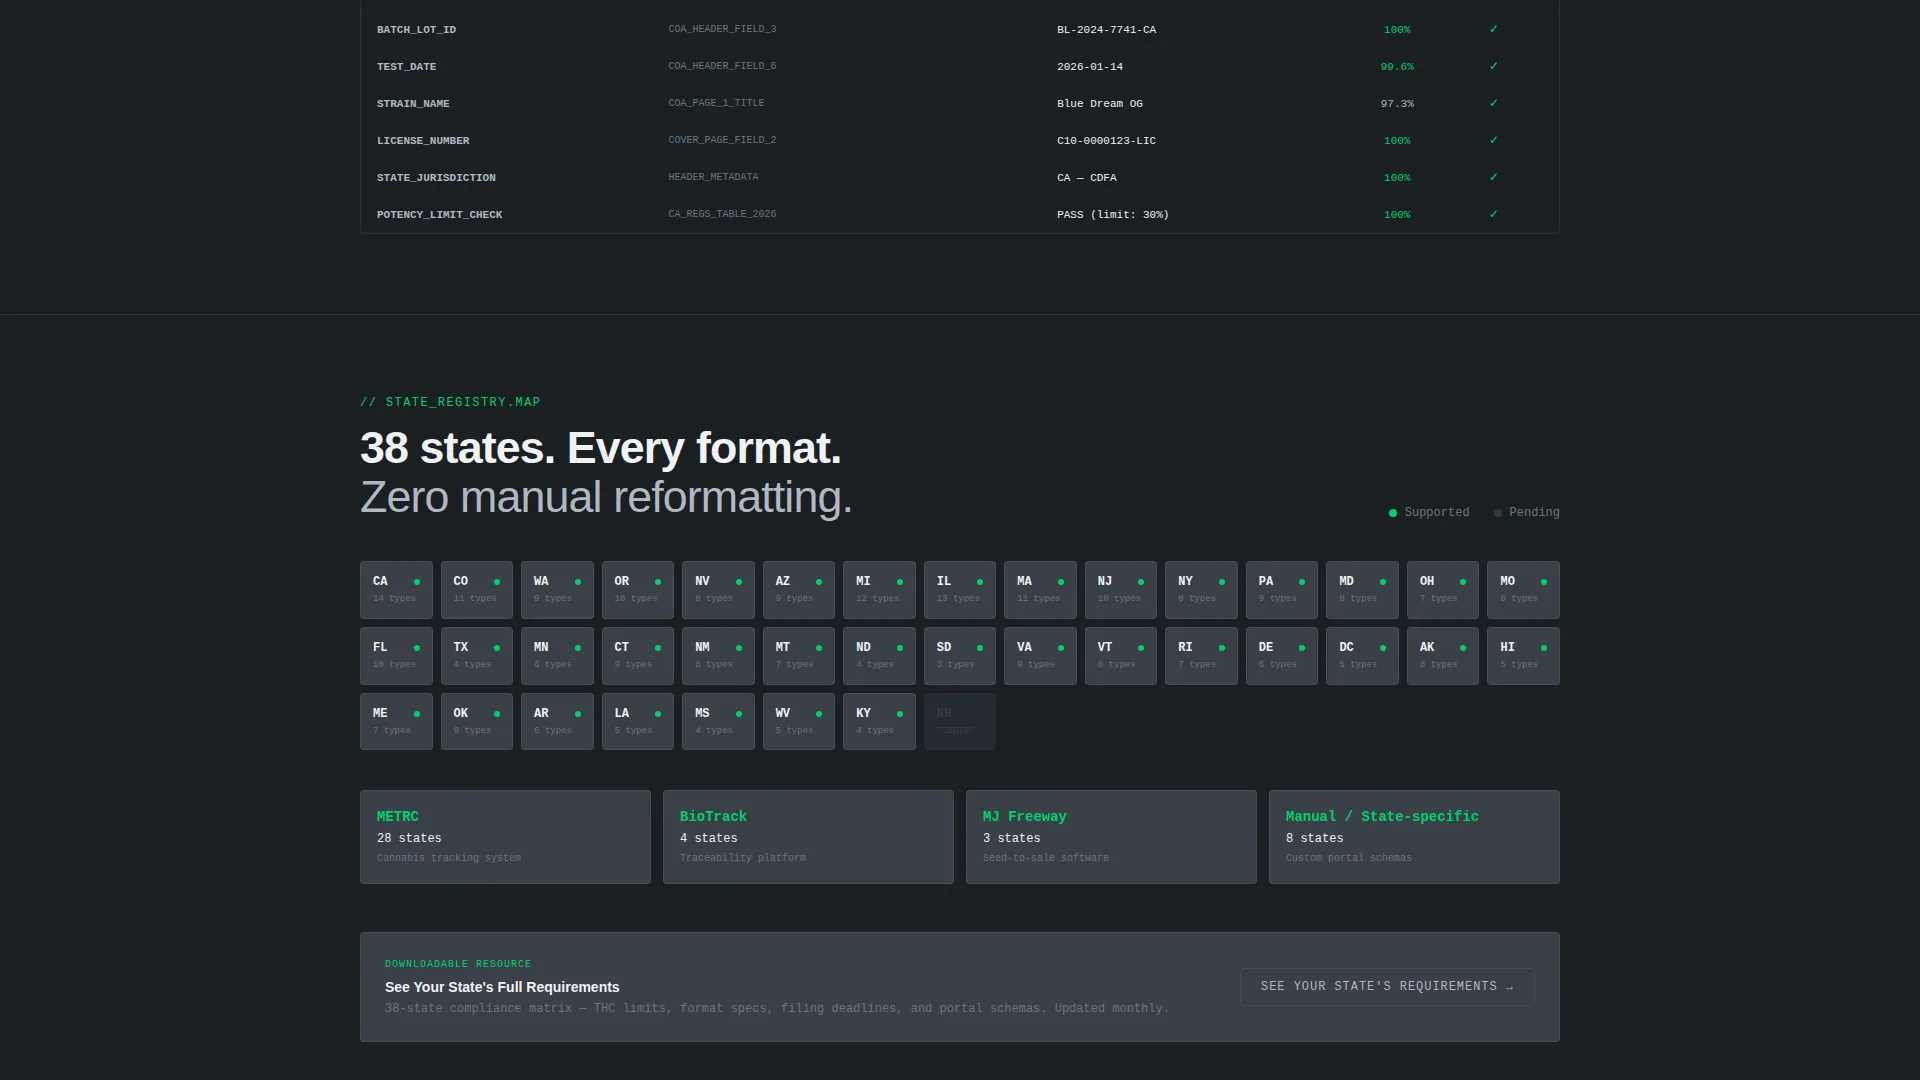Open the AZ state tile

click(x=799, y=590)
